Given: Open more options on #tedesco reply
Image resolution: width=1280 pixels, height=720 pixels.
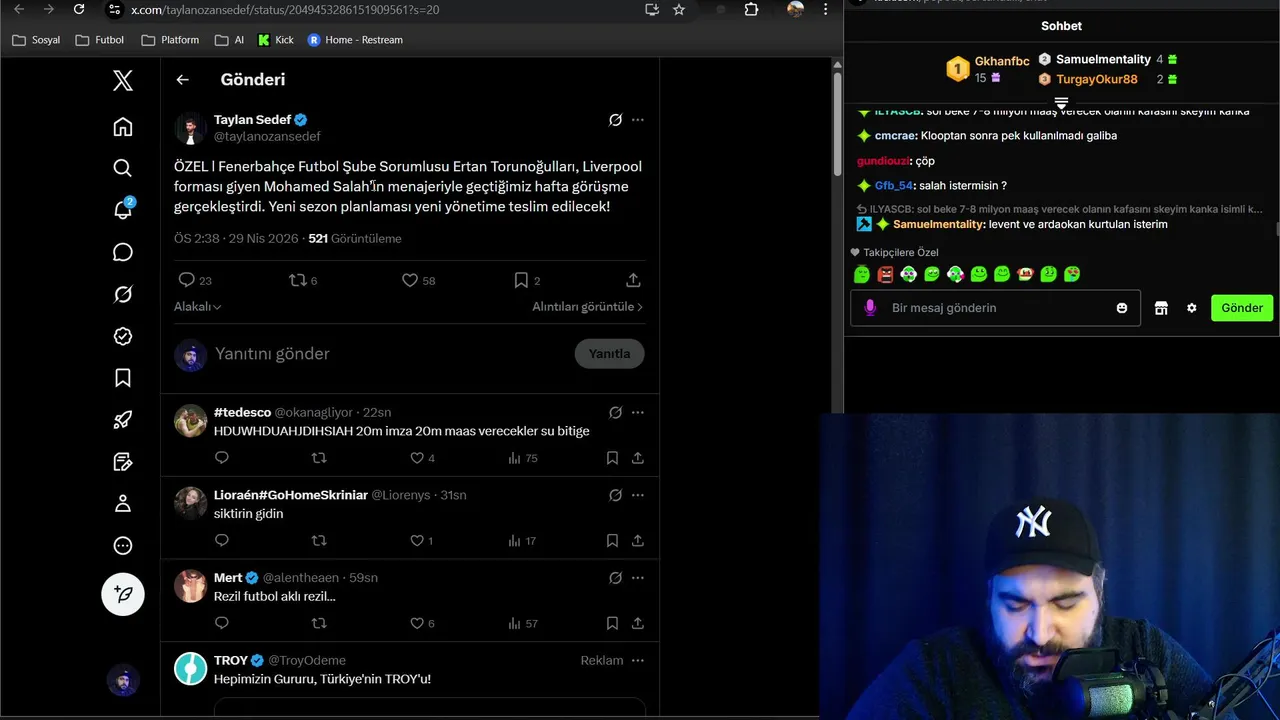Looking at the screenshot, I should [x=638, y=413].
